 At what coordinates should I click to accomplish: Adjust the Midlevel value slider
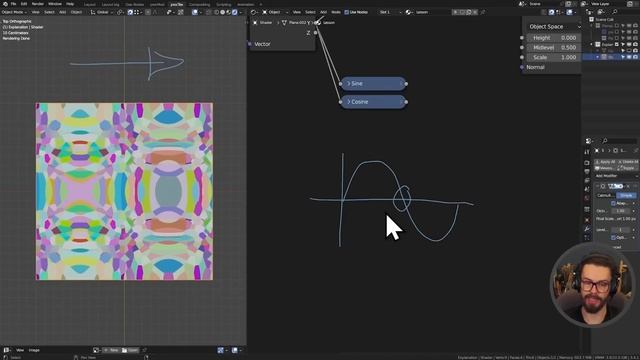(554, 48)
